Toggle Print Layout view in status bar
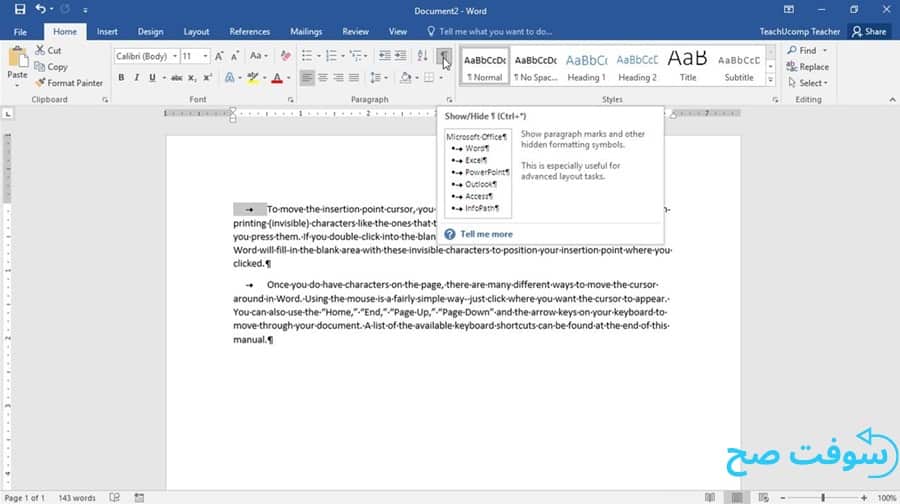900x504 pixels. point(737,497)
